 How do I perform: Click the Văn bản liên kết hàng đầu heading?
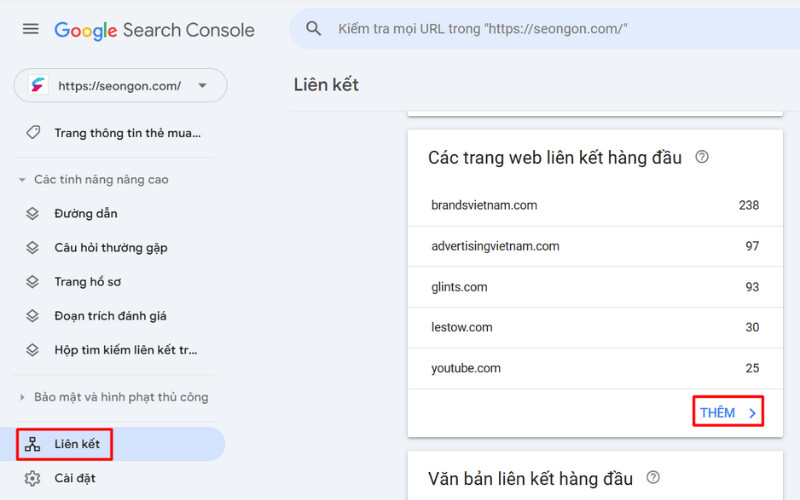tap(530, 479)
